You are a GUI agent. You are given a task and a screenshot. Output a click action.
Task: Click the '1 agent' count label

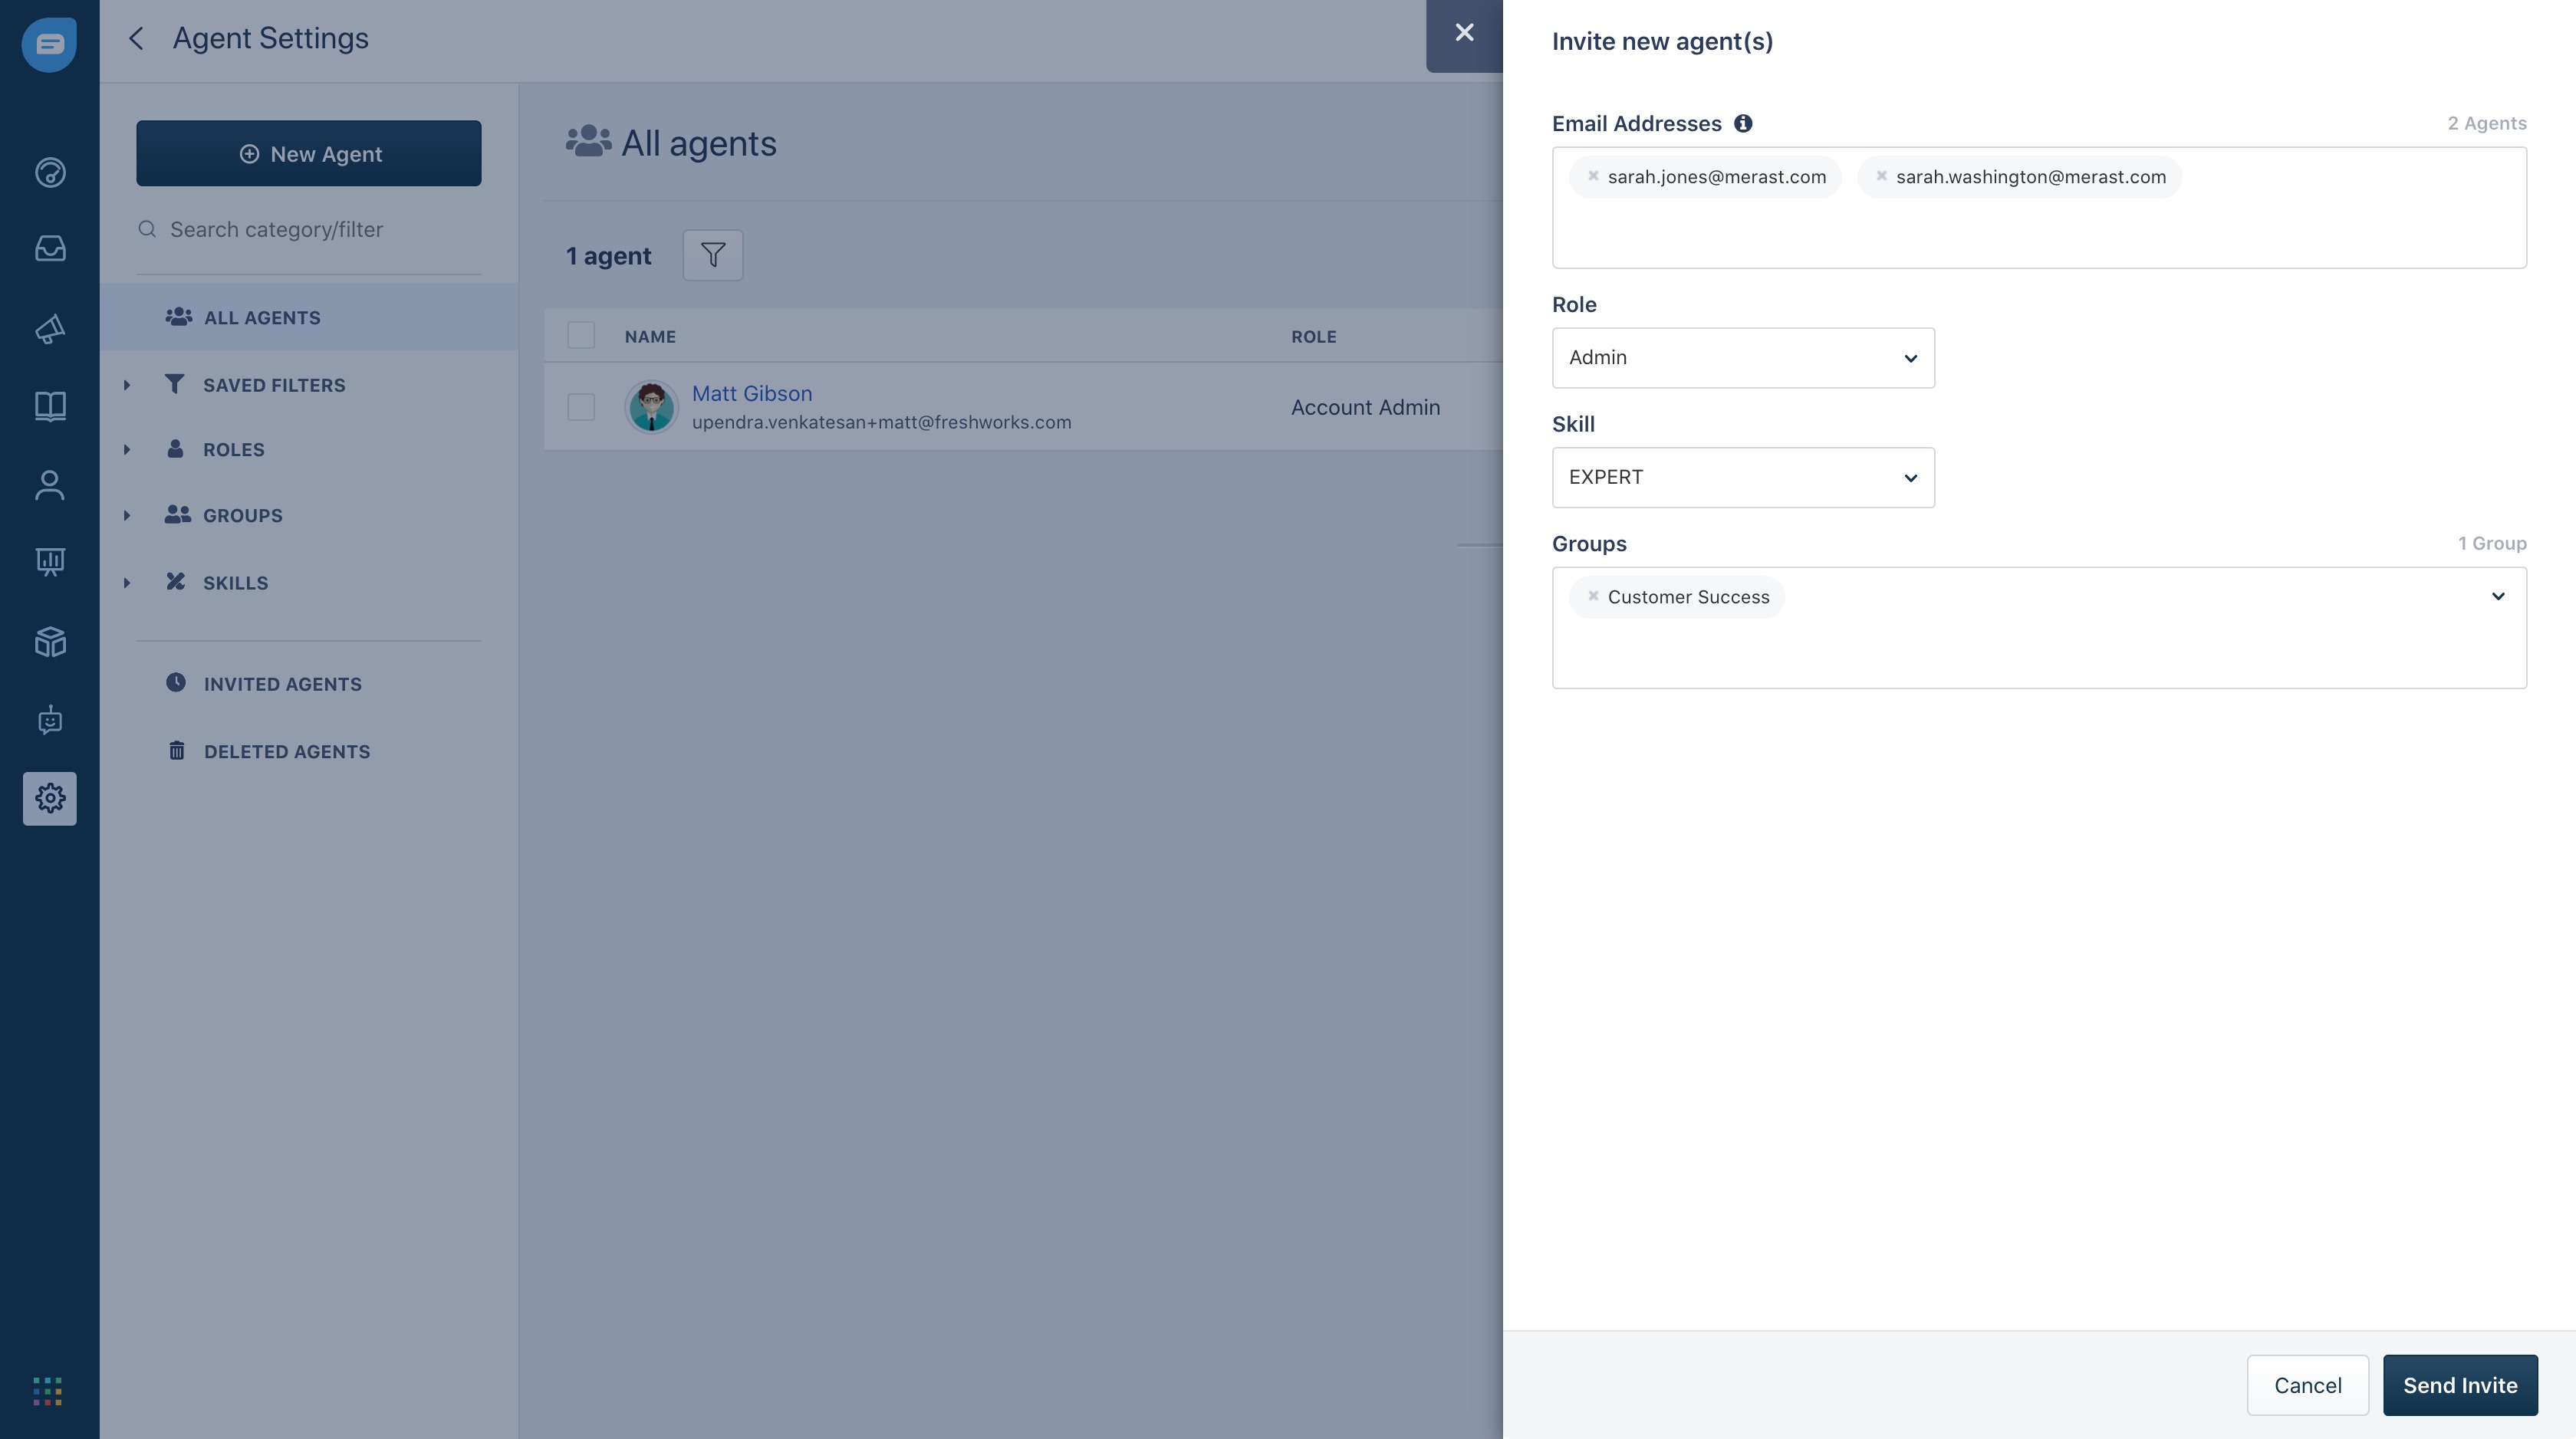[608, 256]
